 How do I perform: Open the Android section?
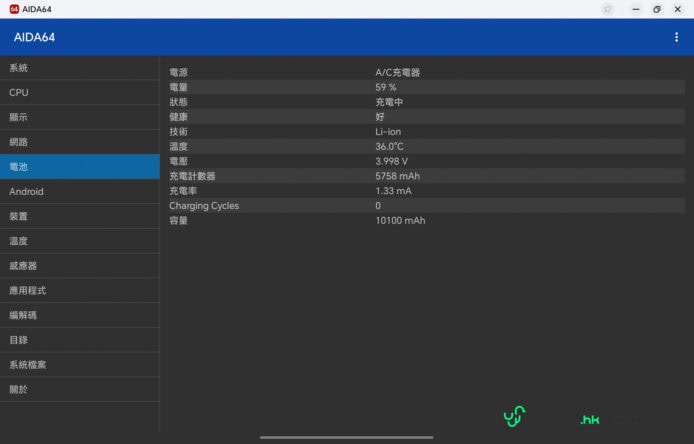(80, 192)
